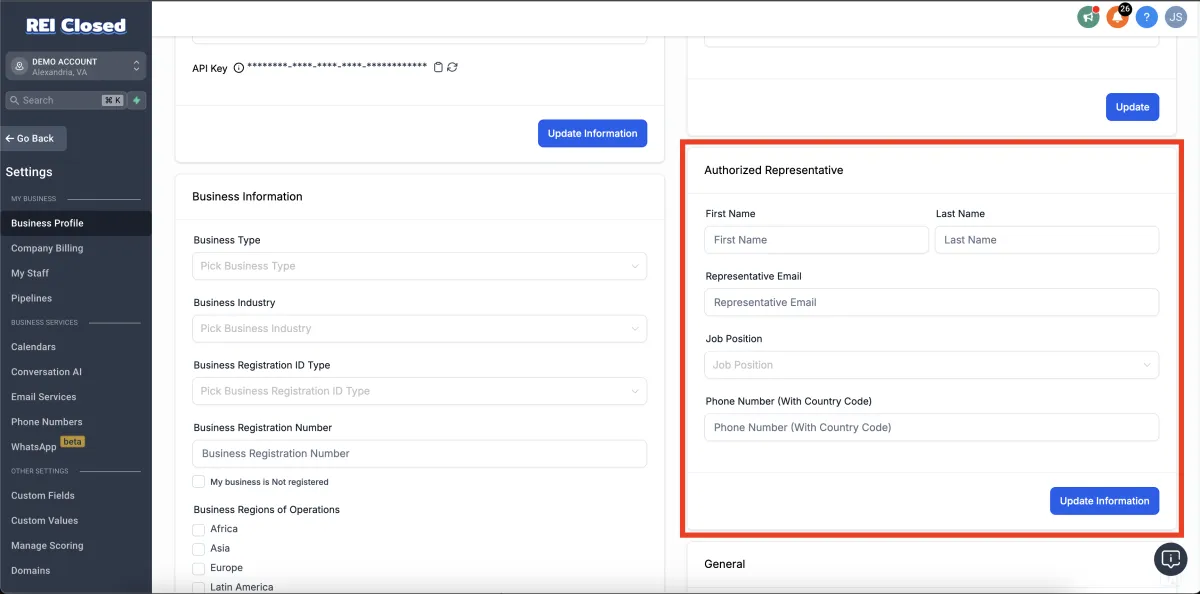Expand the Job Position dropdown

point(931,365)
